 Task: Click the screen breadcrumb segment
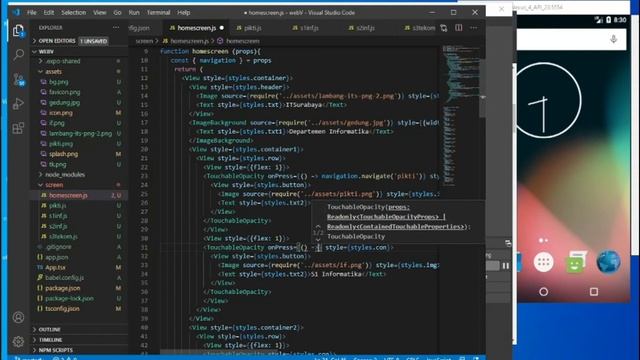tap(144, 41)
